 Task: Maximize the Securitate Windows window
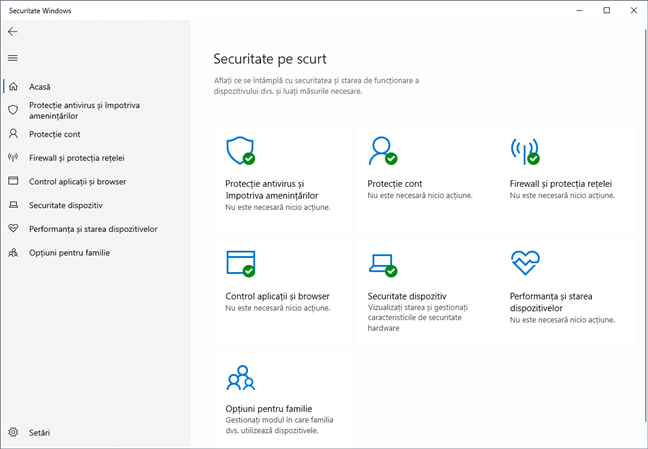click(607, 10)
